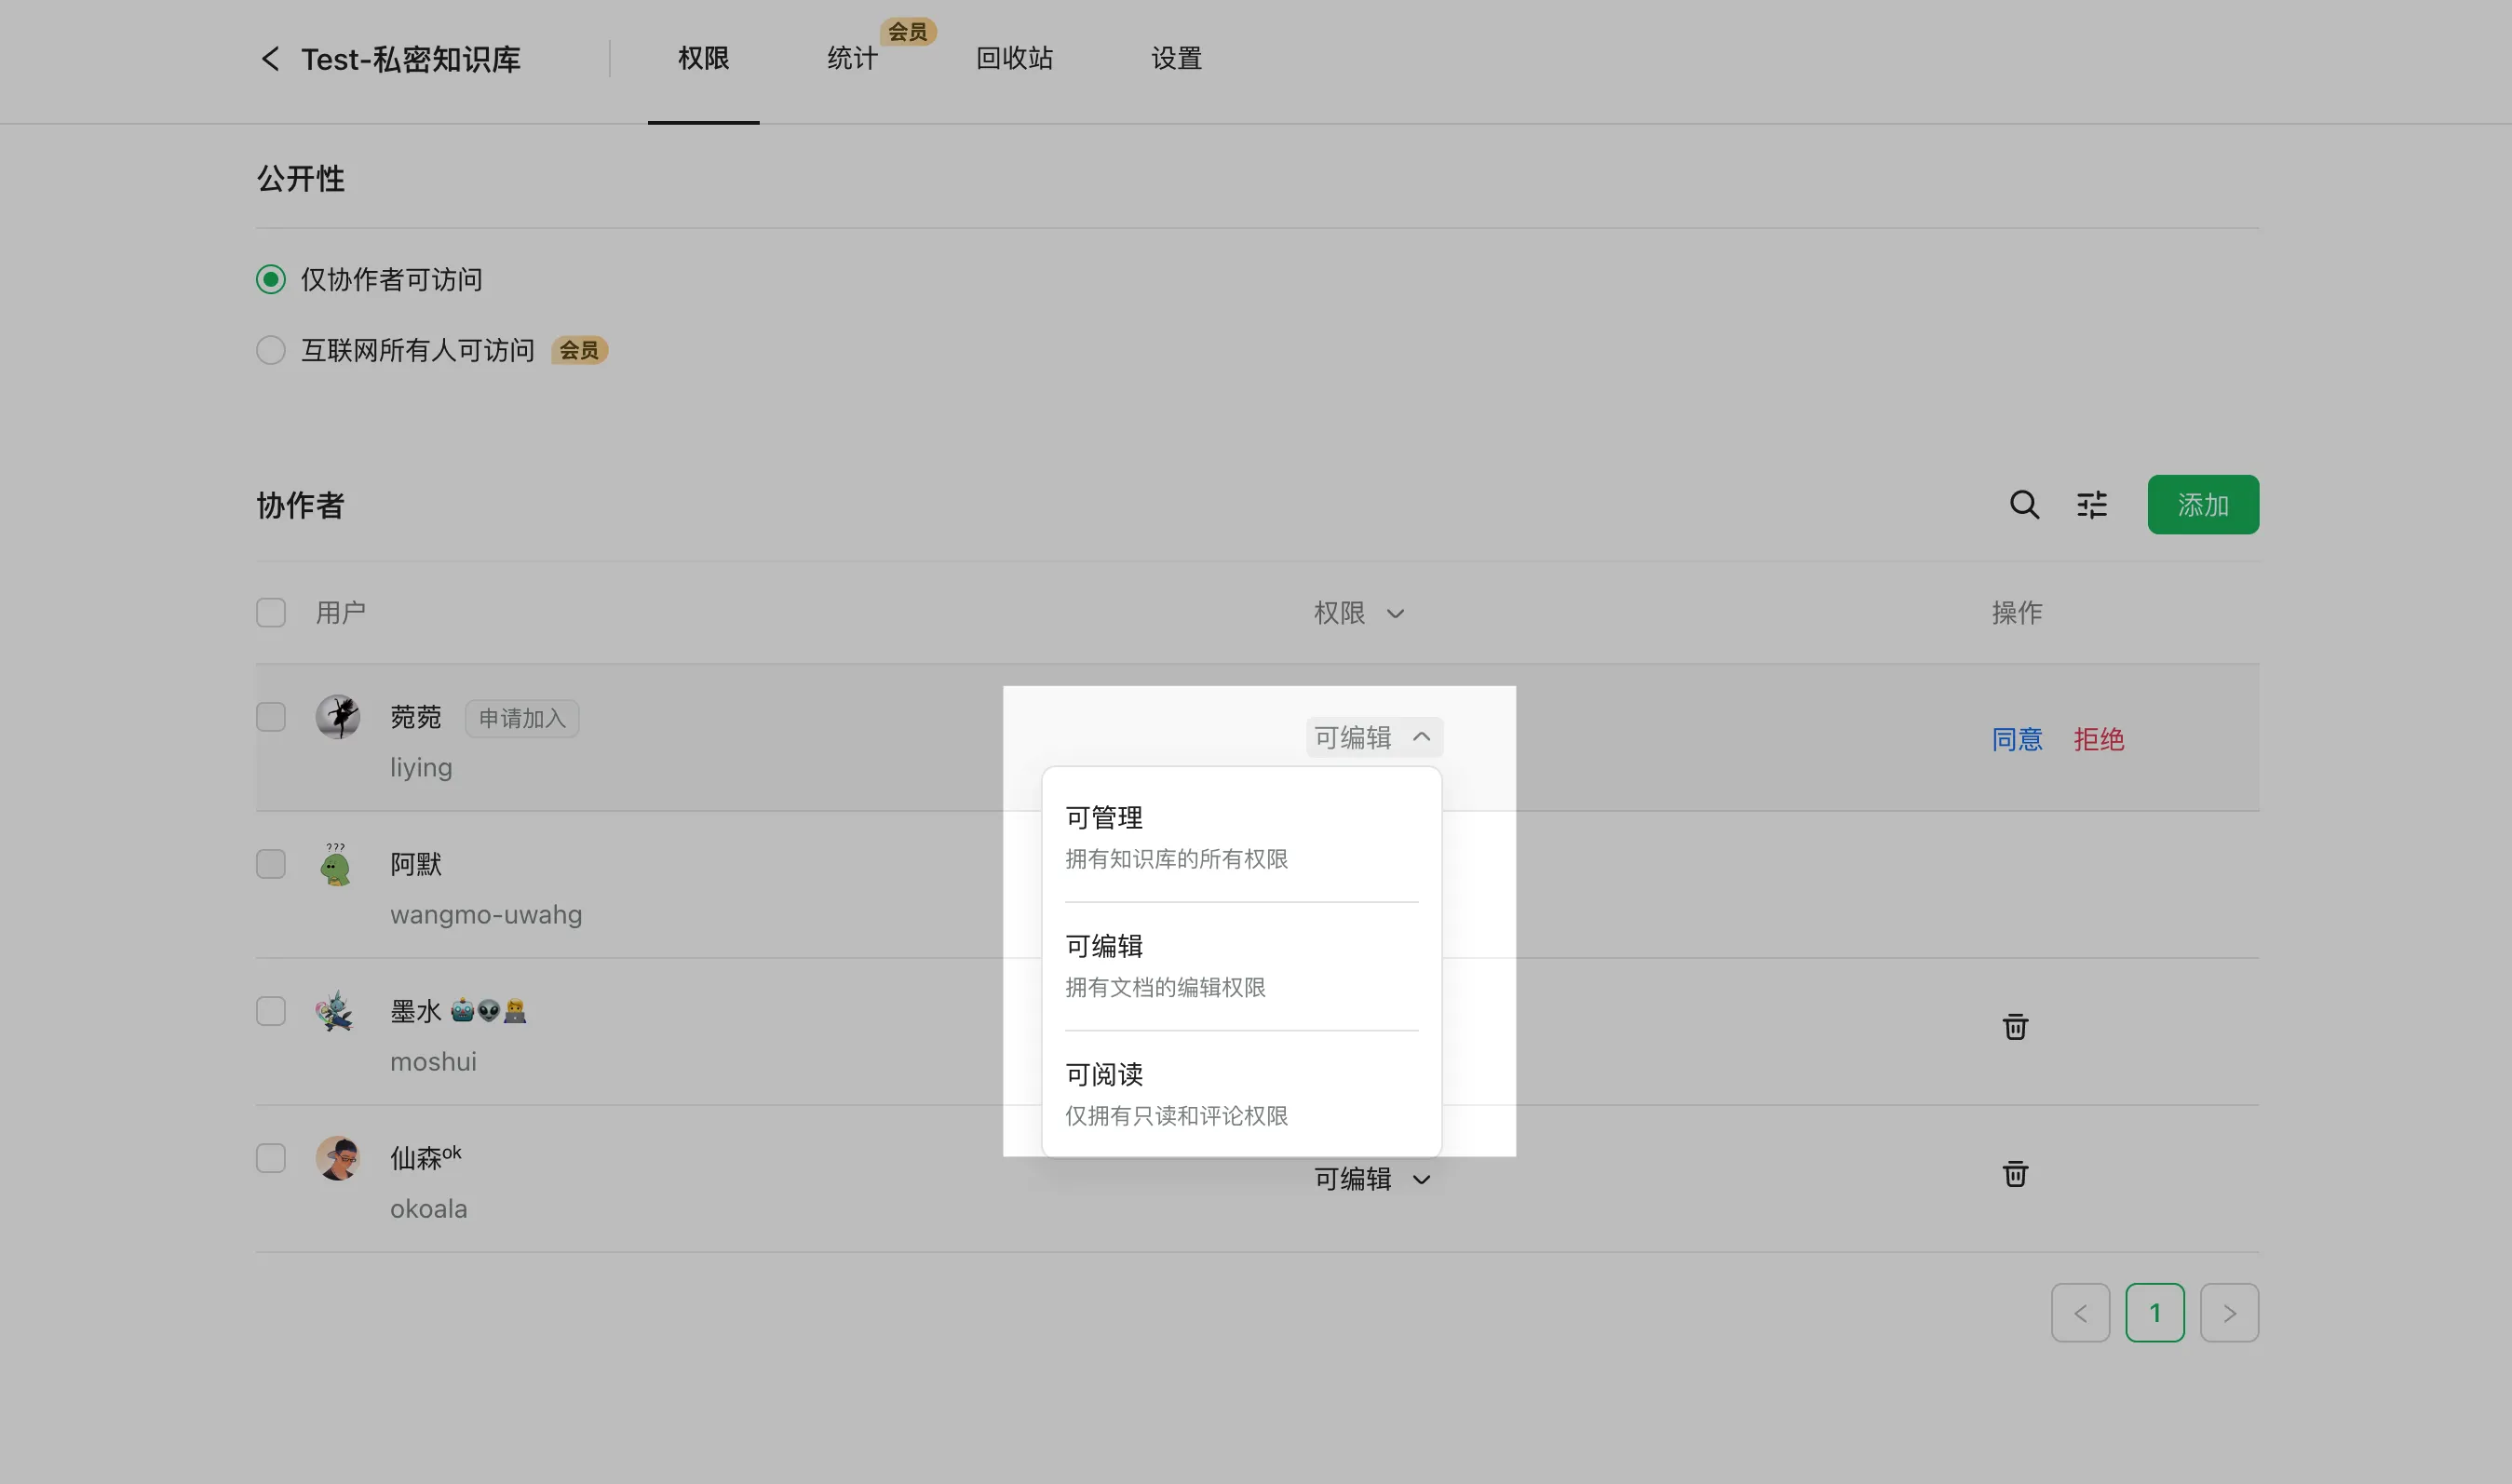2512x1484 pixels.
Task: Select 互联网所有人可访问 radio option
Action: (x=271, y=350)
